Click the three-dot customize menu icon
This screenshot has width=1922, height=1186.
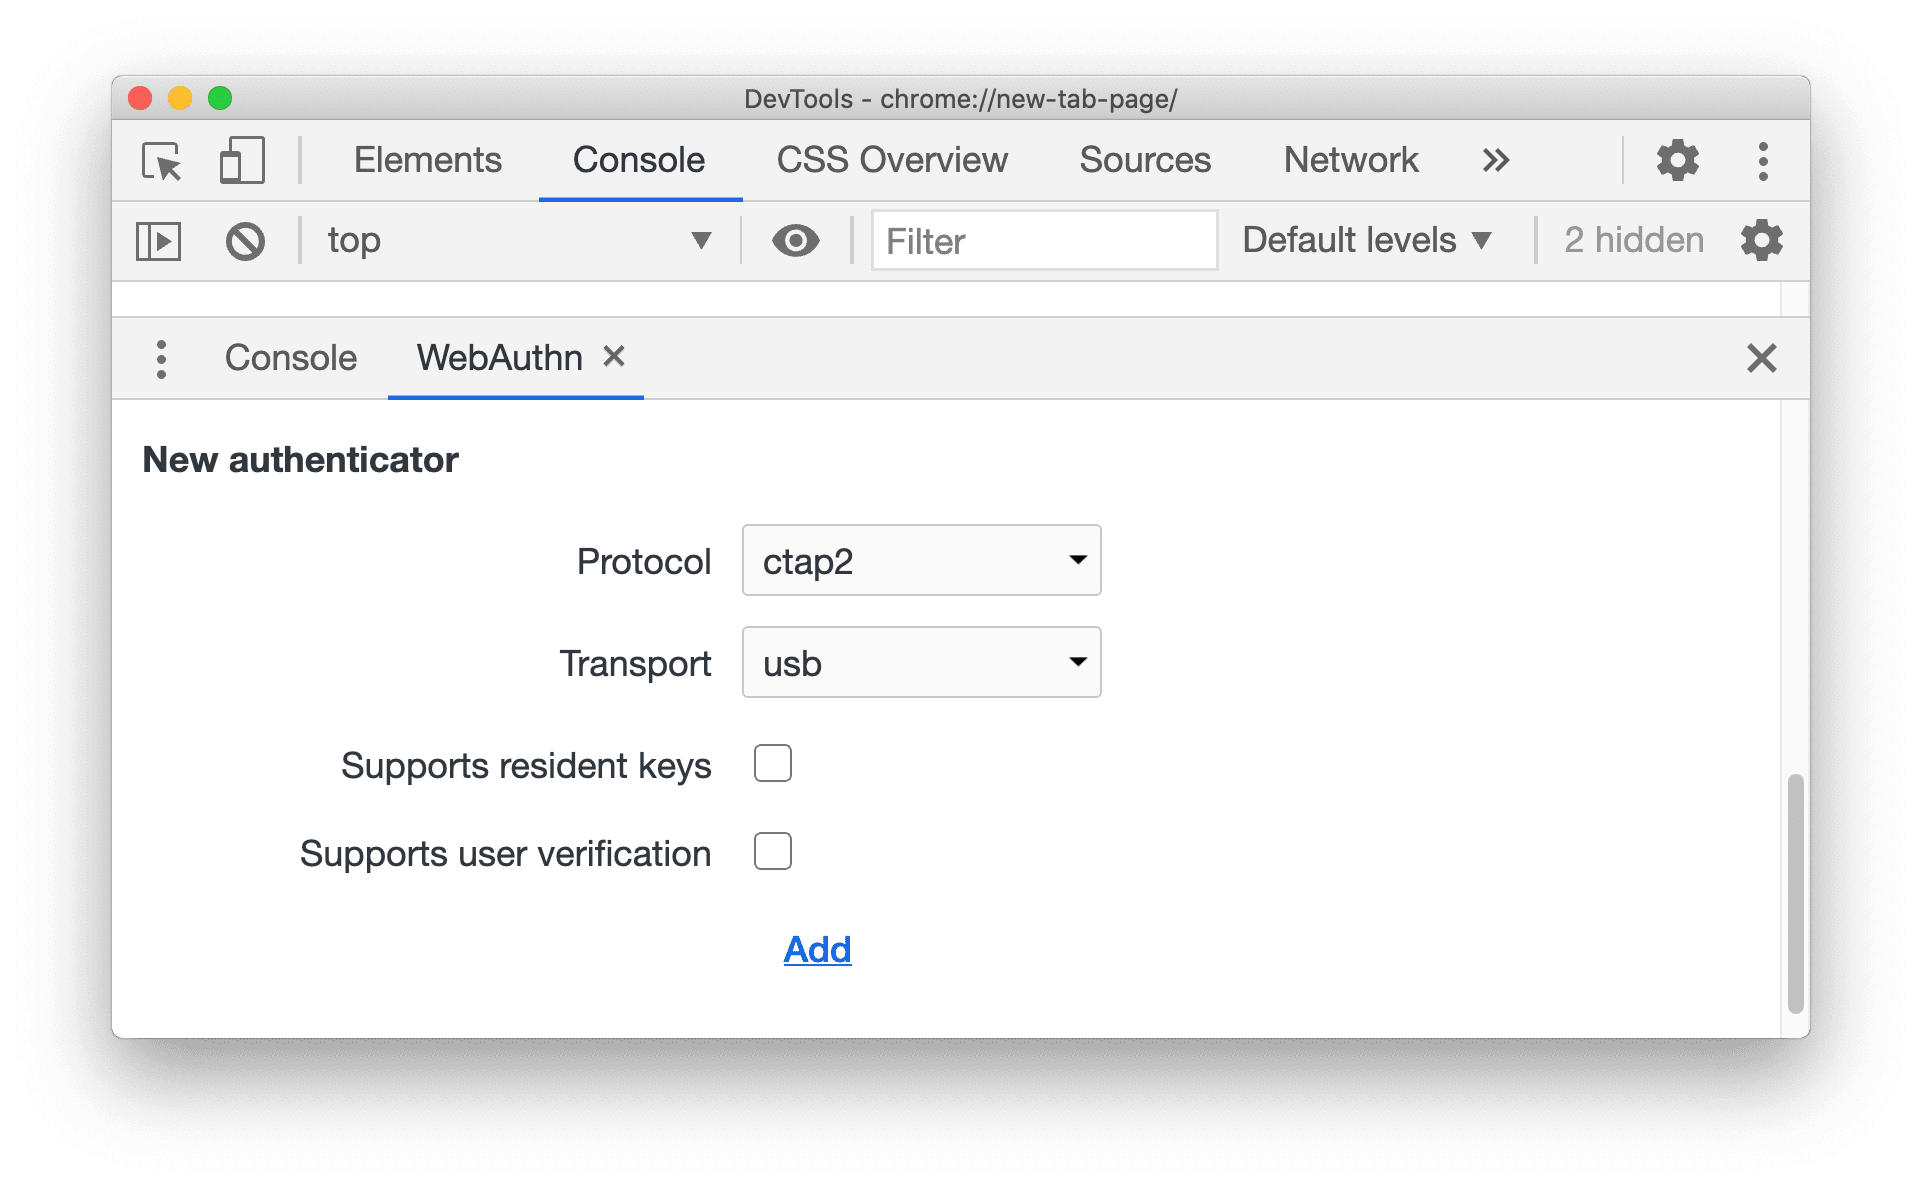tap(1763, 156)
